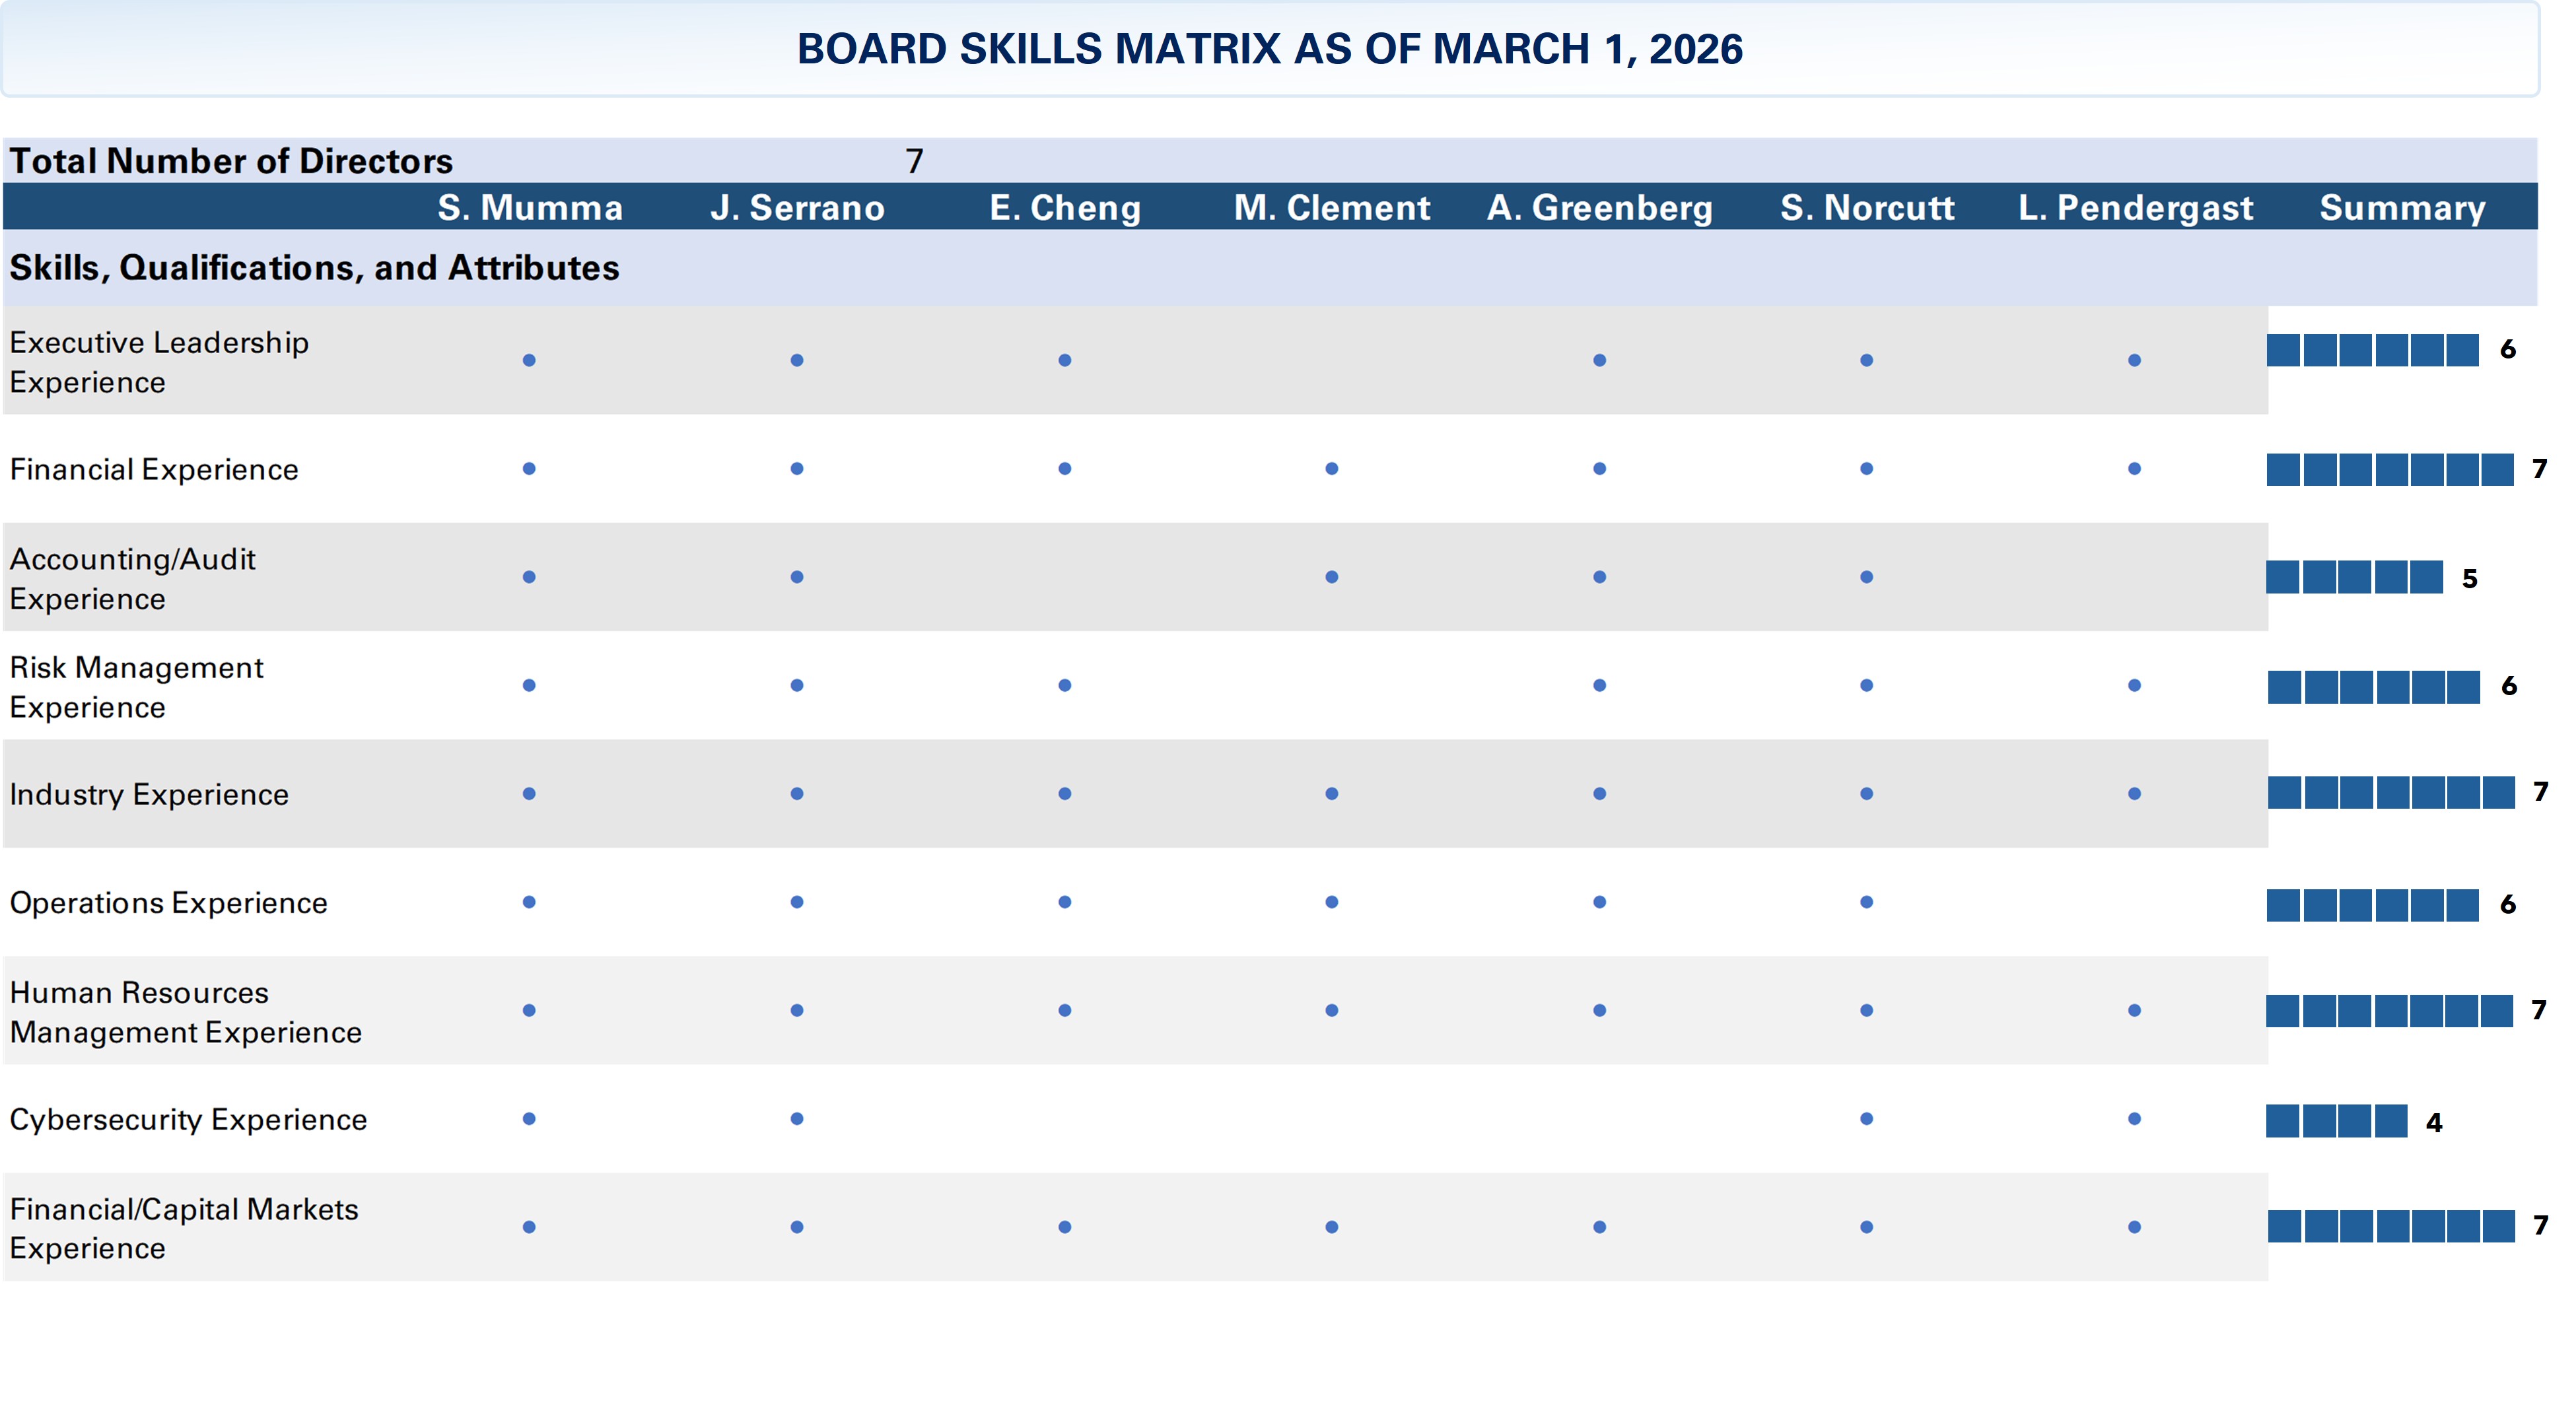
Task: Click S. Mumma's Cybersecurity dot
Action: (x=529, y=1118)
